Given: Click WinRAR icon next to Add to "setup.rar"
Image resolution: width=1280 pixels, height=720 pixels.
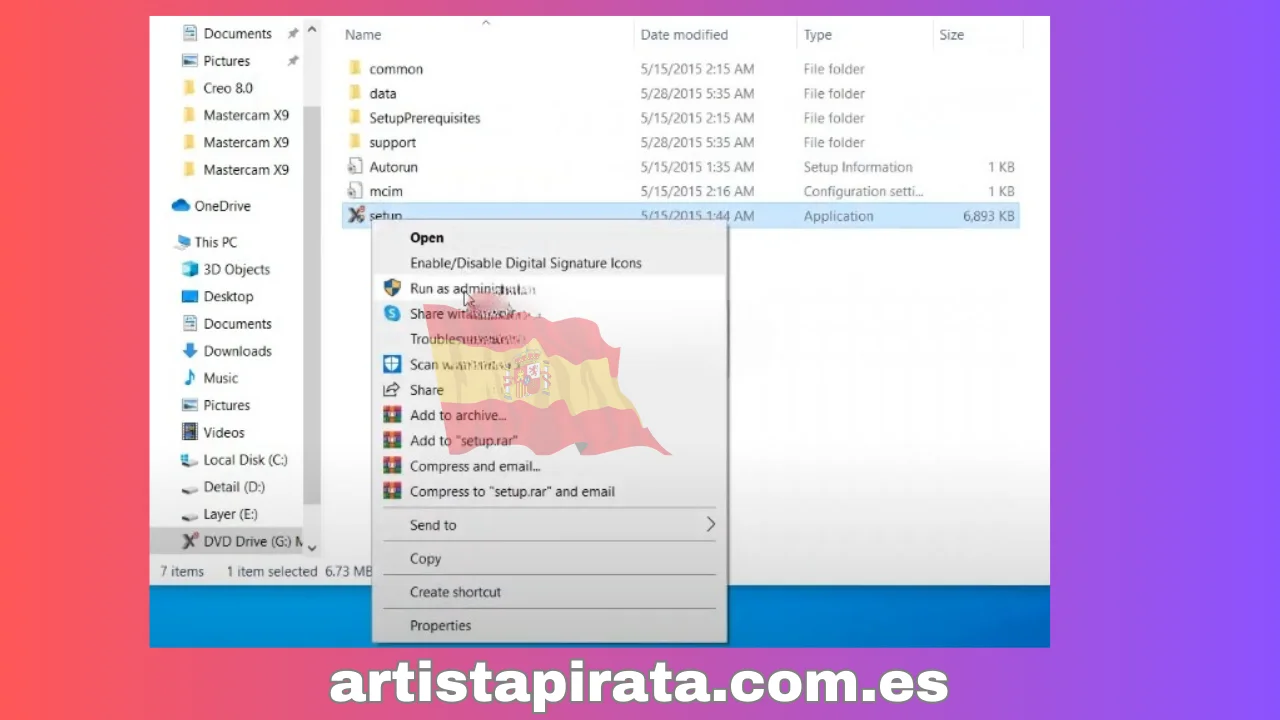Looking at the screenshot, I should point(392,440).
